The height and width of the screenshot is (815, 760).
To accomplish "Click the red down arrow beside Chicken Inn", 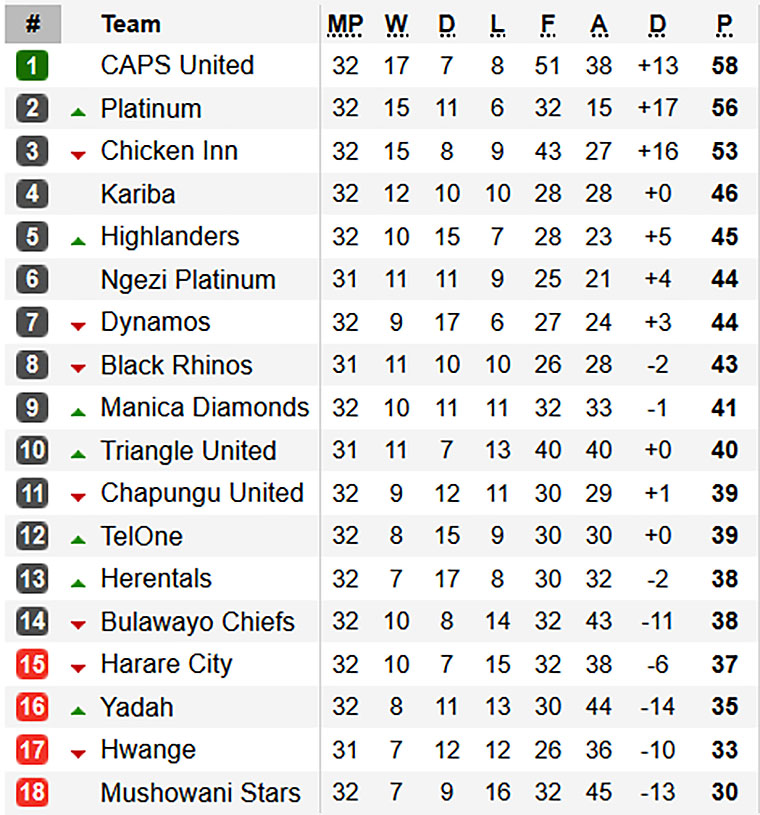I will click(78, 155).
